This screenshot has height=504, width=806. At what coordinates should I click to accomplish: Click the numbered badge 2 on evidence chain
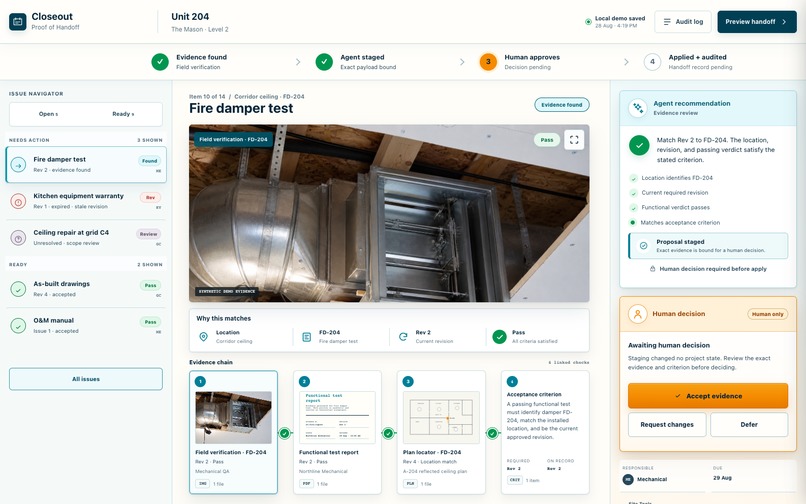[x=304, y=382]
